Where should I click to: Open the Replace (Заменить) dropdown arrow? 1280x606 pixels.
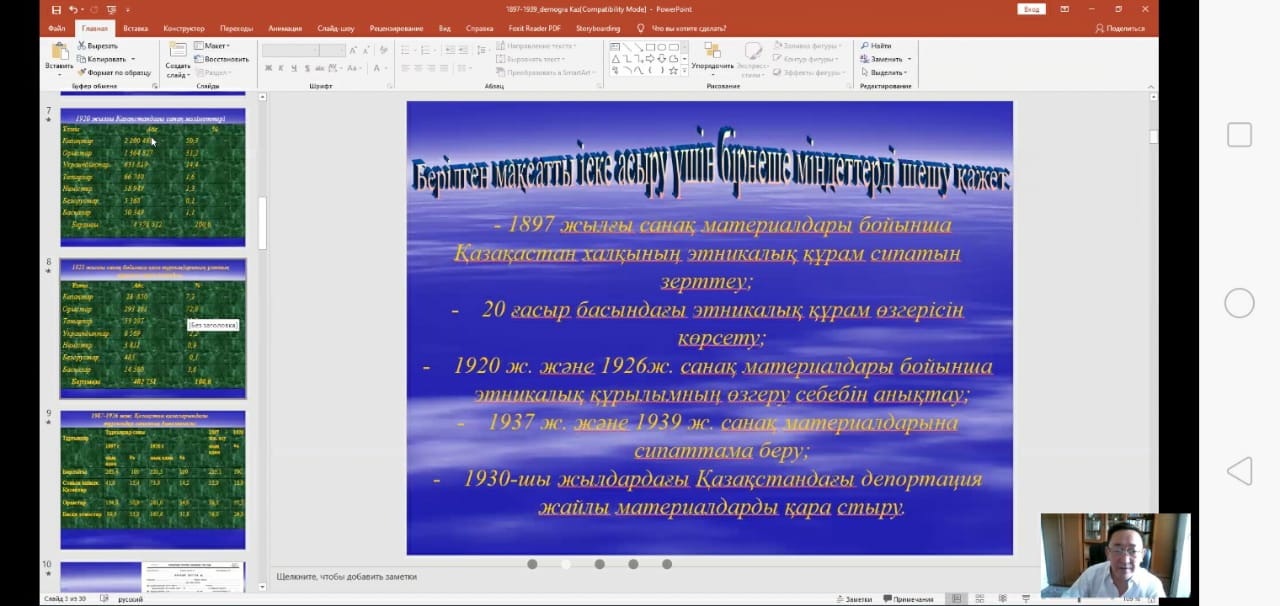click(909, 59)
